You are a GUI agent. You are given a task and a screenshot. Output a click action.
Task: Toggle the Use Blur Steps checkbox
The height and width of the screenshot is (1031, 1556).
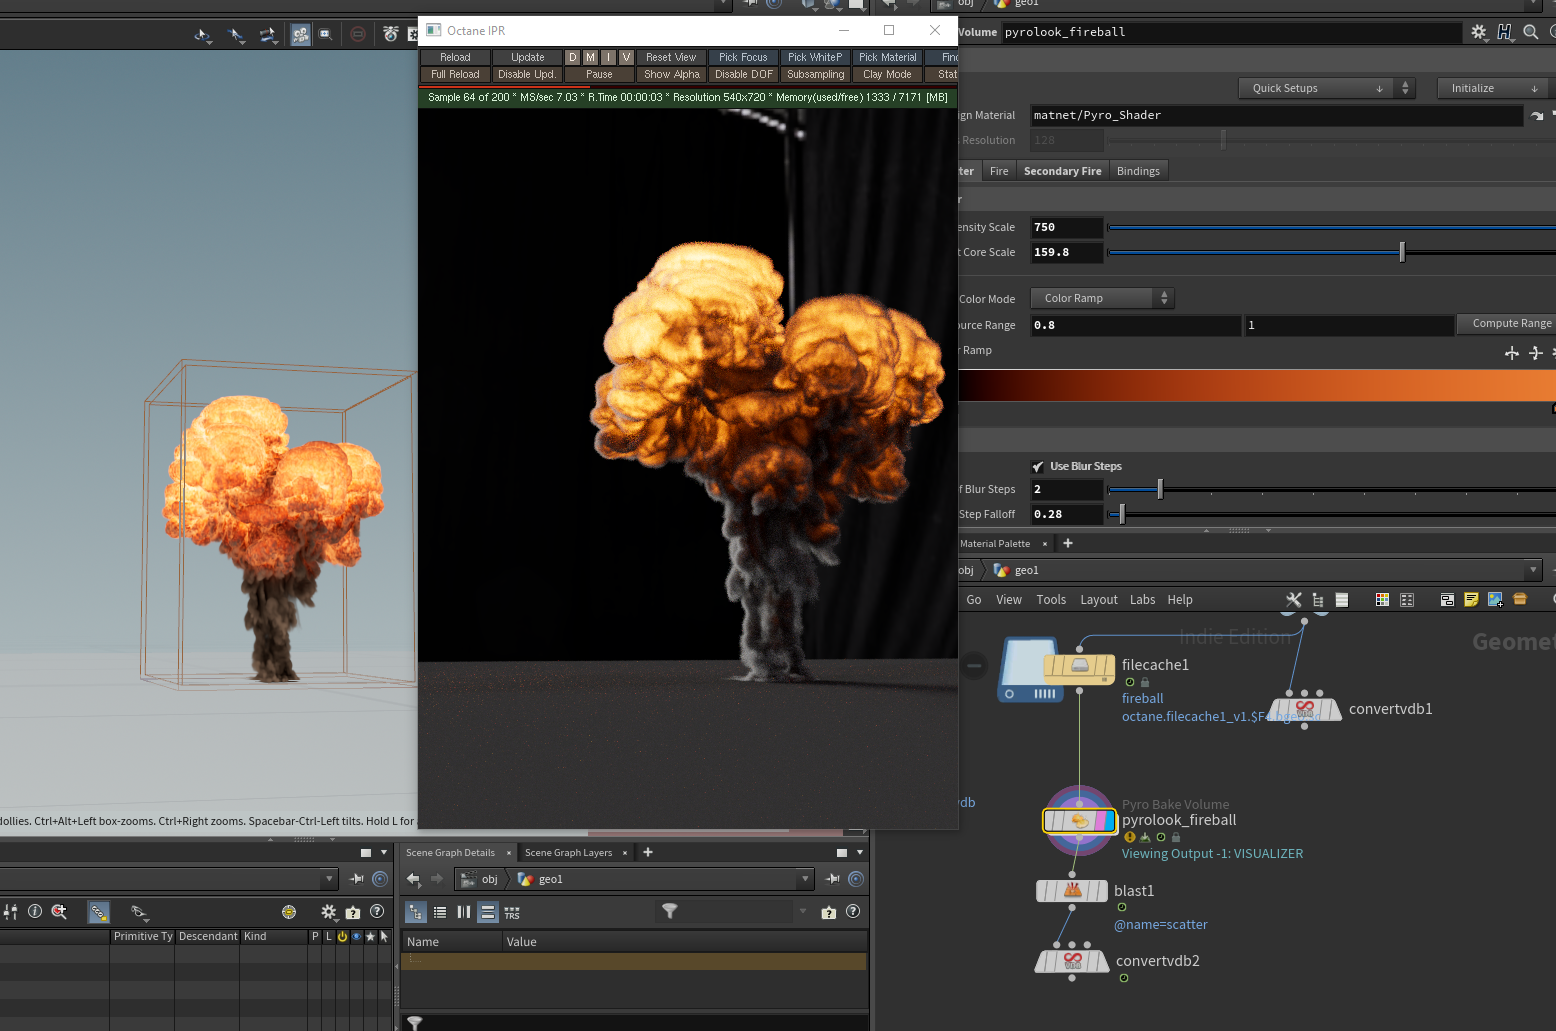[1038, 467]
